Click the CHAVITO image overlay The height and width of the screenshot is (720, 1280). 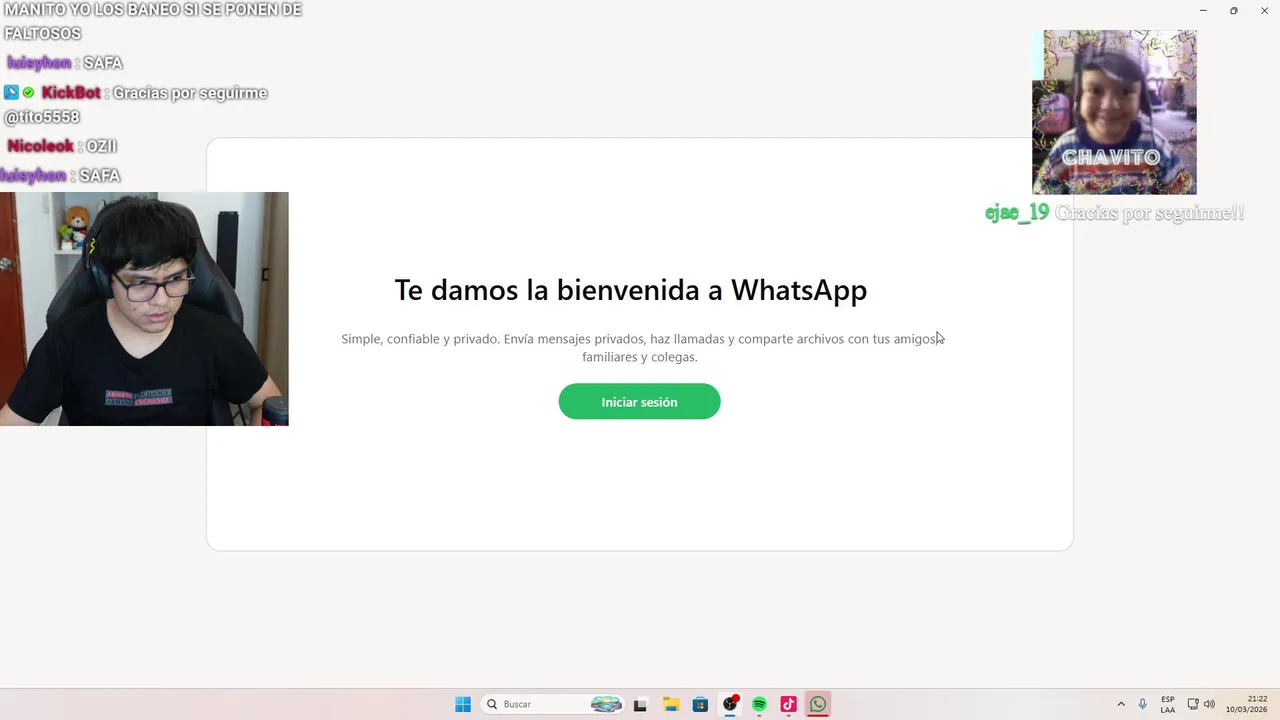pos(1114,112)
